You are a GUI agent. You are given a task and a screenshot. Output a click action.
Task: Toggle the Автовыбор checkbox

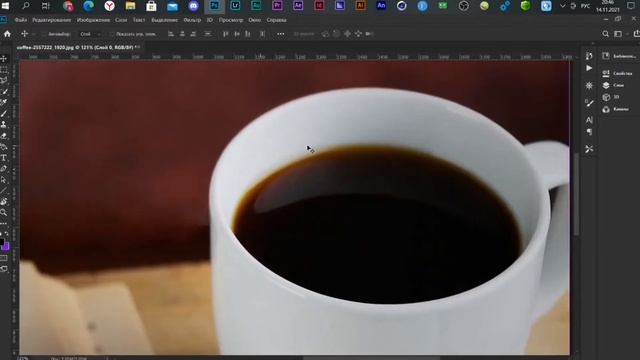[x=43, y=34]
